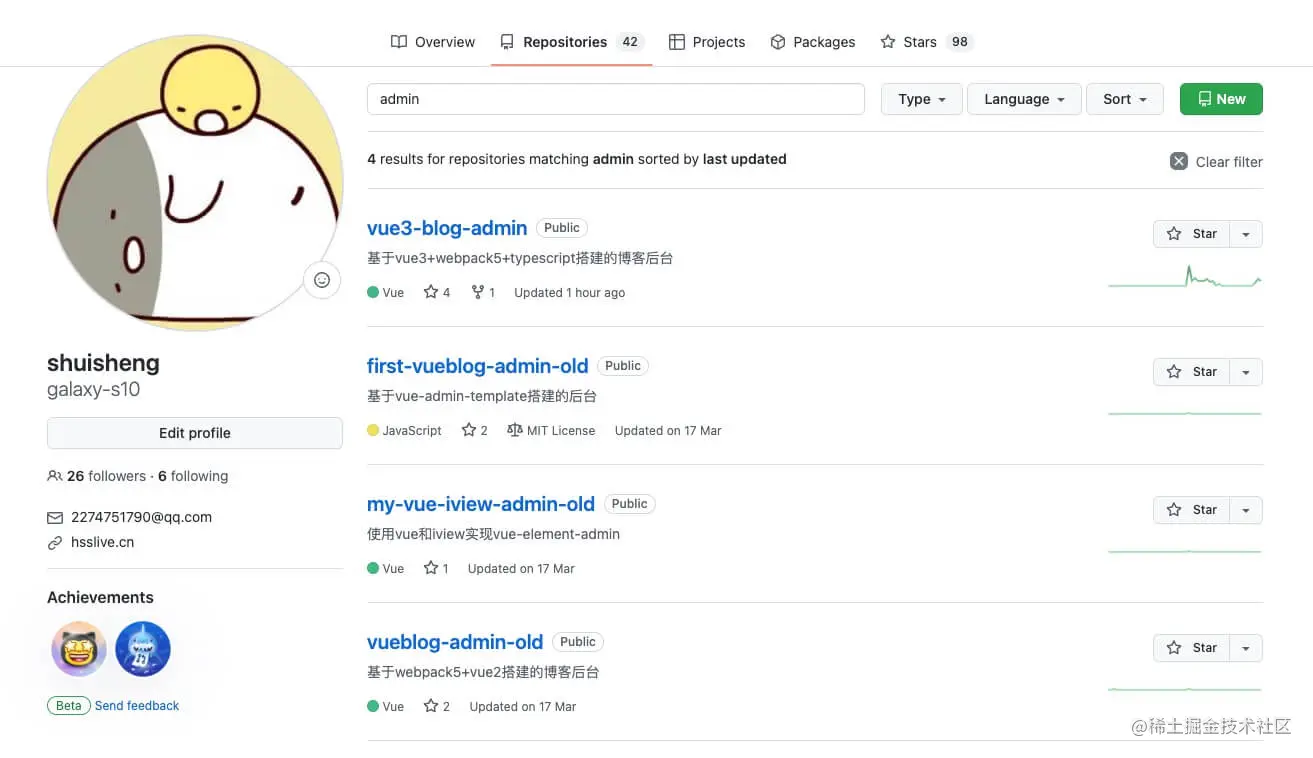
Task: View forks count of vue3-blog-admin
Action: pyautogui.click(x=483, y=293)
